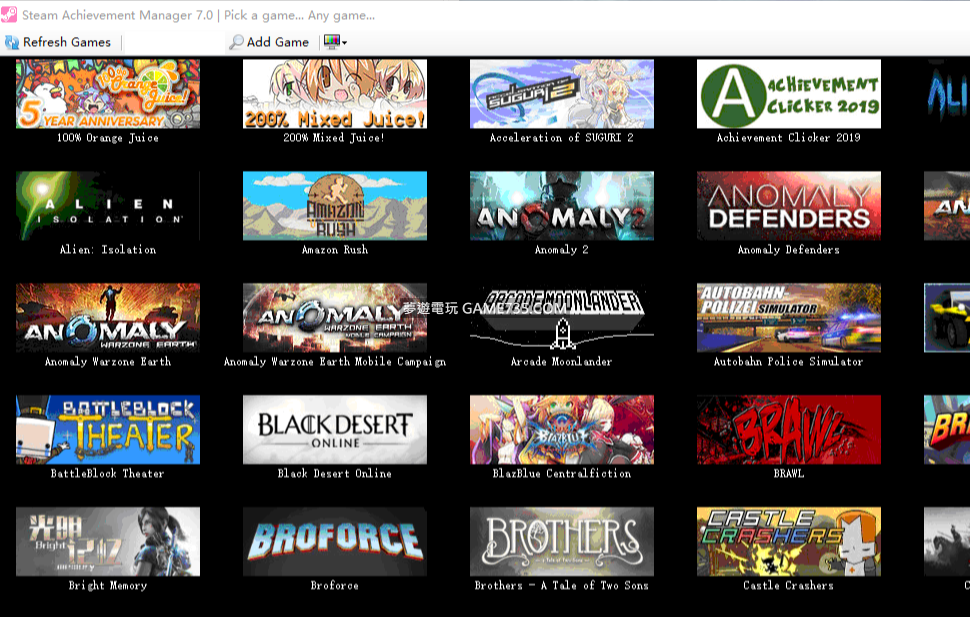Viewport: 970px width, 617px height.
Task: Click the '100% Orange Juice' title text
Action: tap(108, 138)
